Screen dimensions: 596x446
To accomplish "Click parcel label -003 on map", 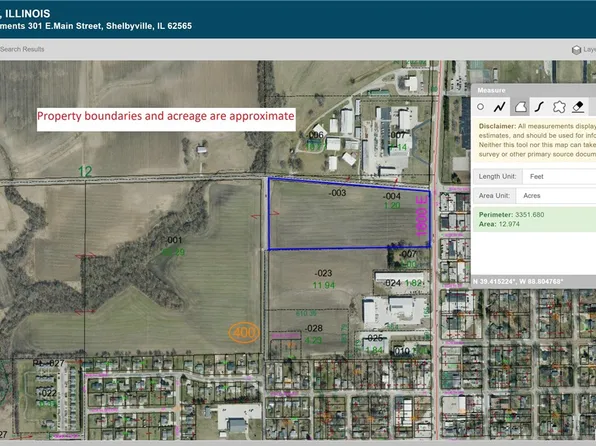I will click(x=337, y=193).
